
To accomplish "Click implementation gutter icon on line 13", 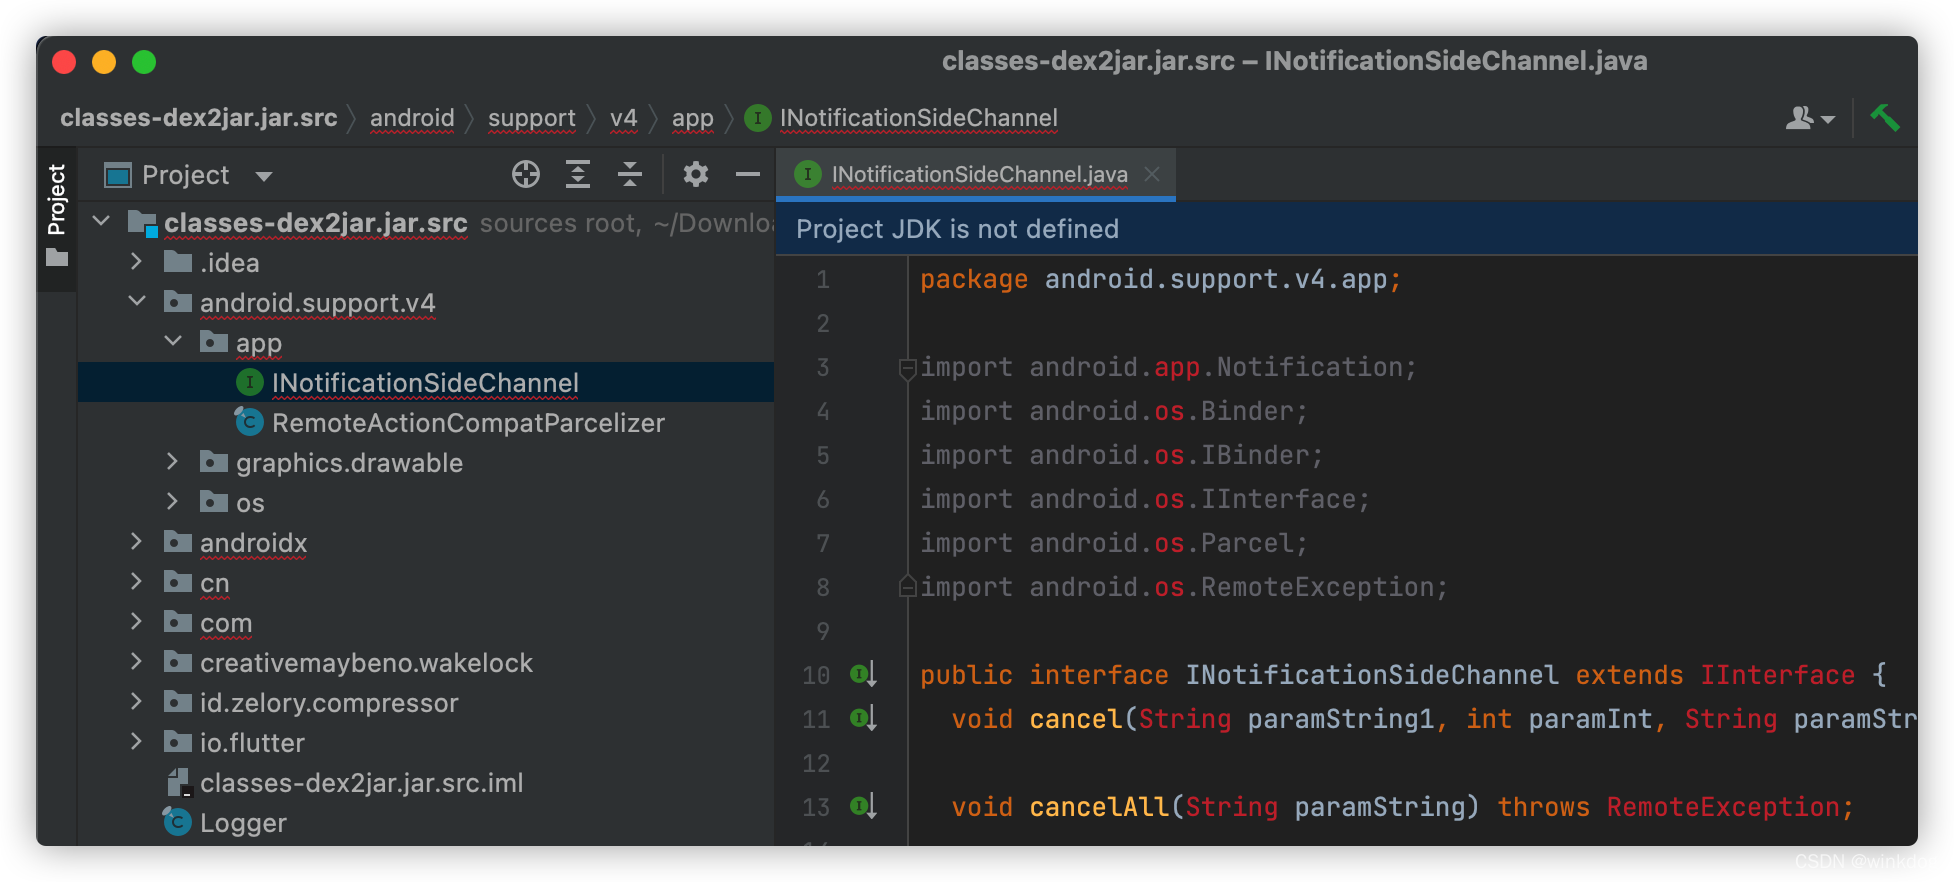I will [x=864, y=807].
